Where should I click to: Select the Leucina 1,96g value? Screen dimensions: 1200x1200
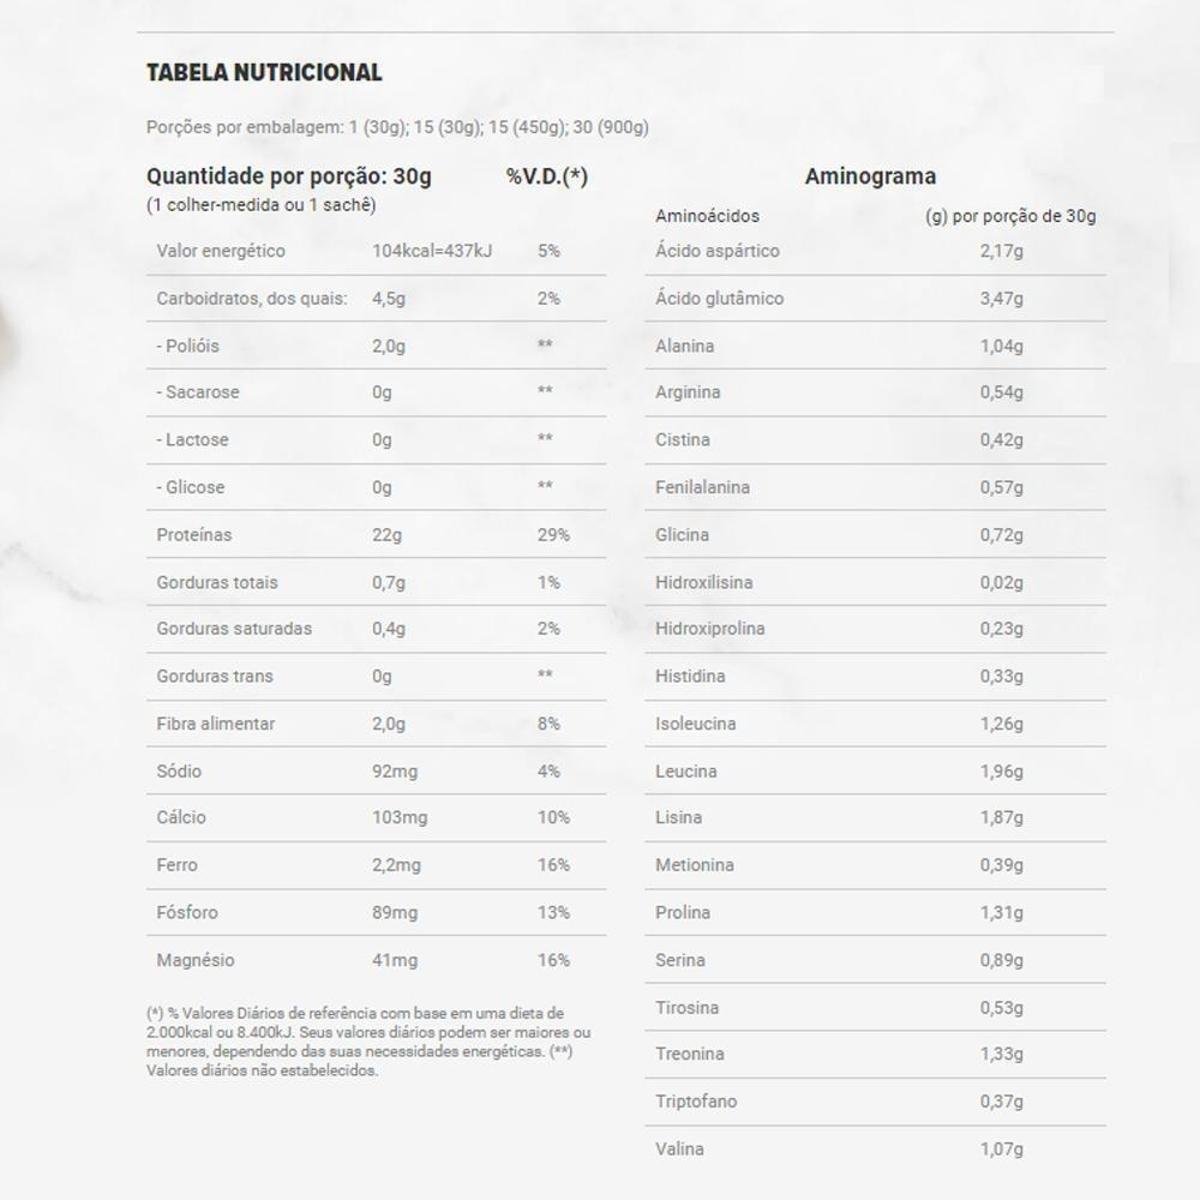[x=1001, y=771]
